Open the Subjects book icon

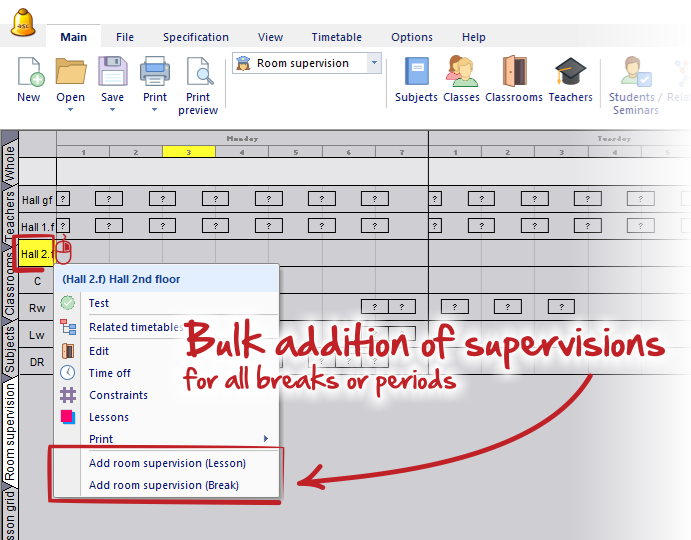(x=416, y=73)
